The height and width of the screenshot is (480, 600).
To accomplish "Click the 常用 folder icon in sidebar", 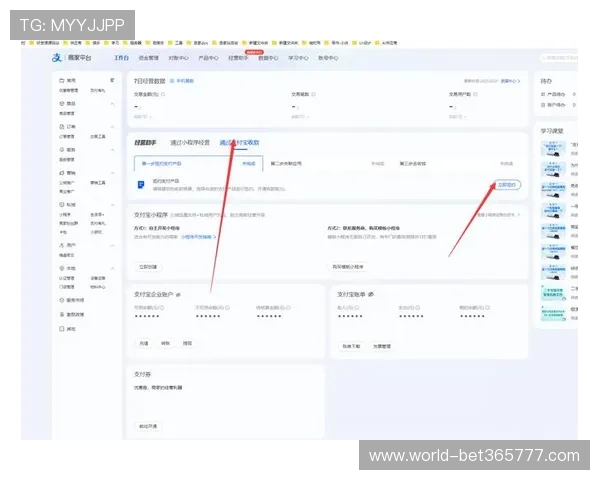I will coord(62,80).
